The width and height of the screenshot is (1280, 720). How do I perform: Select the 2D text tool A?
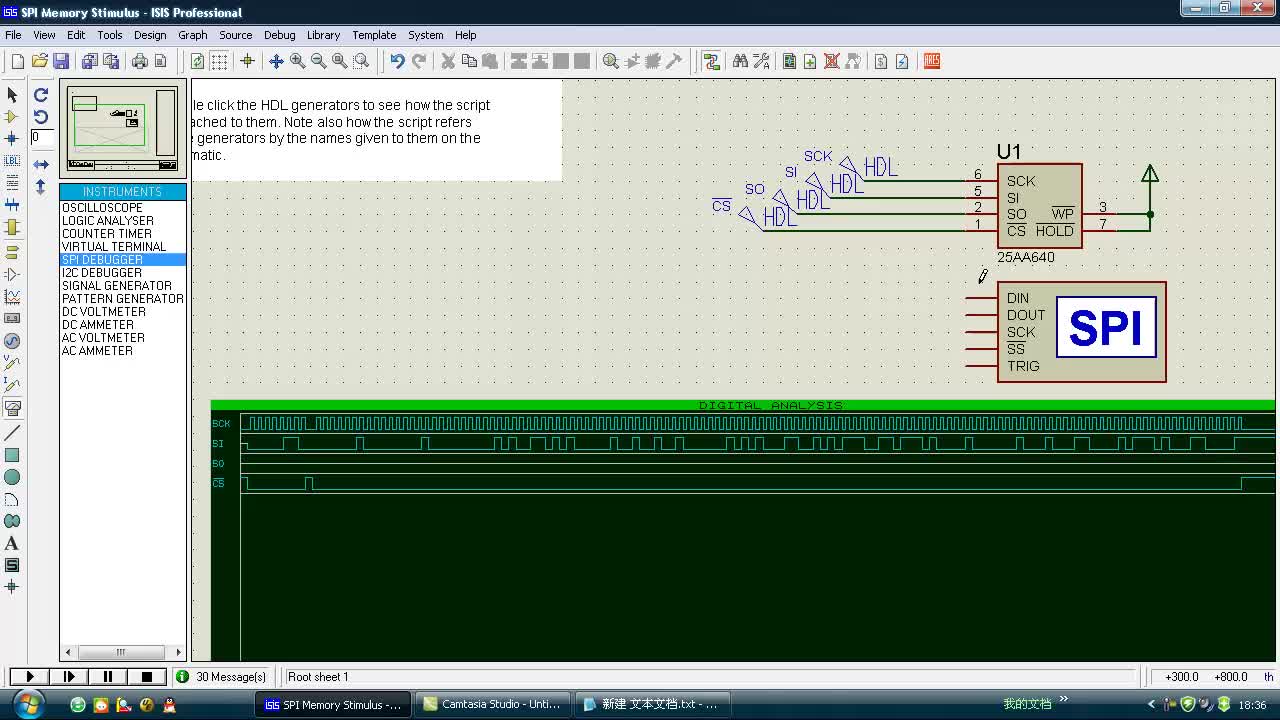(12, 543)
